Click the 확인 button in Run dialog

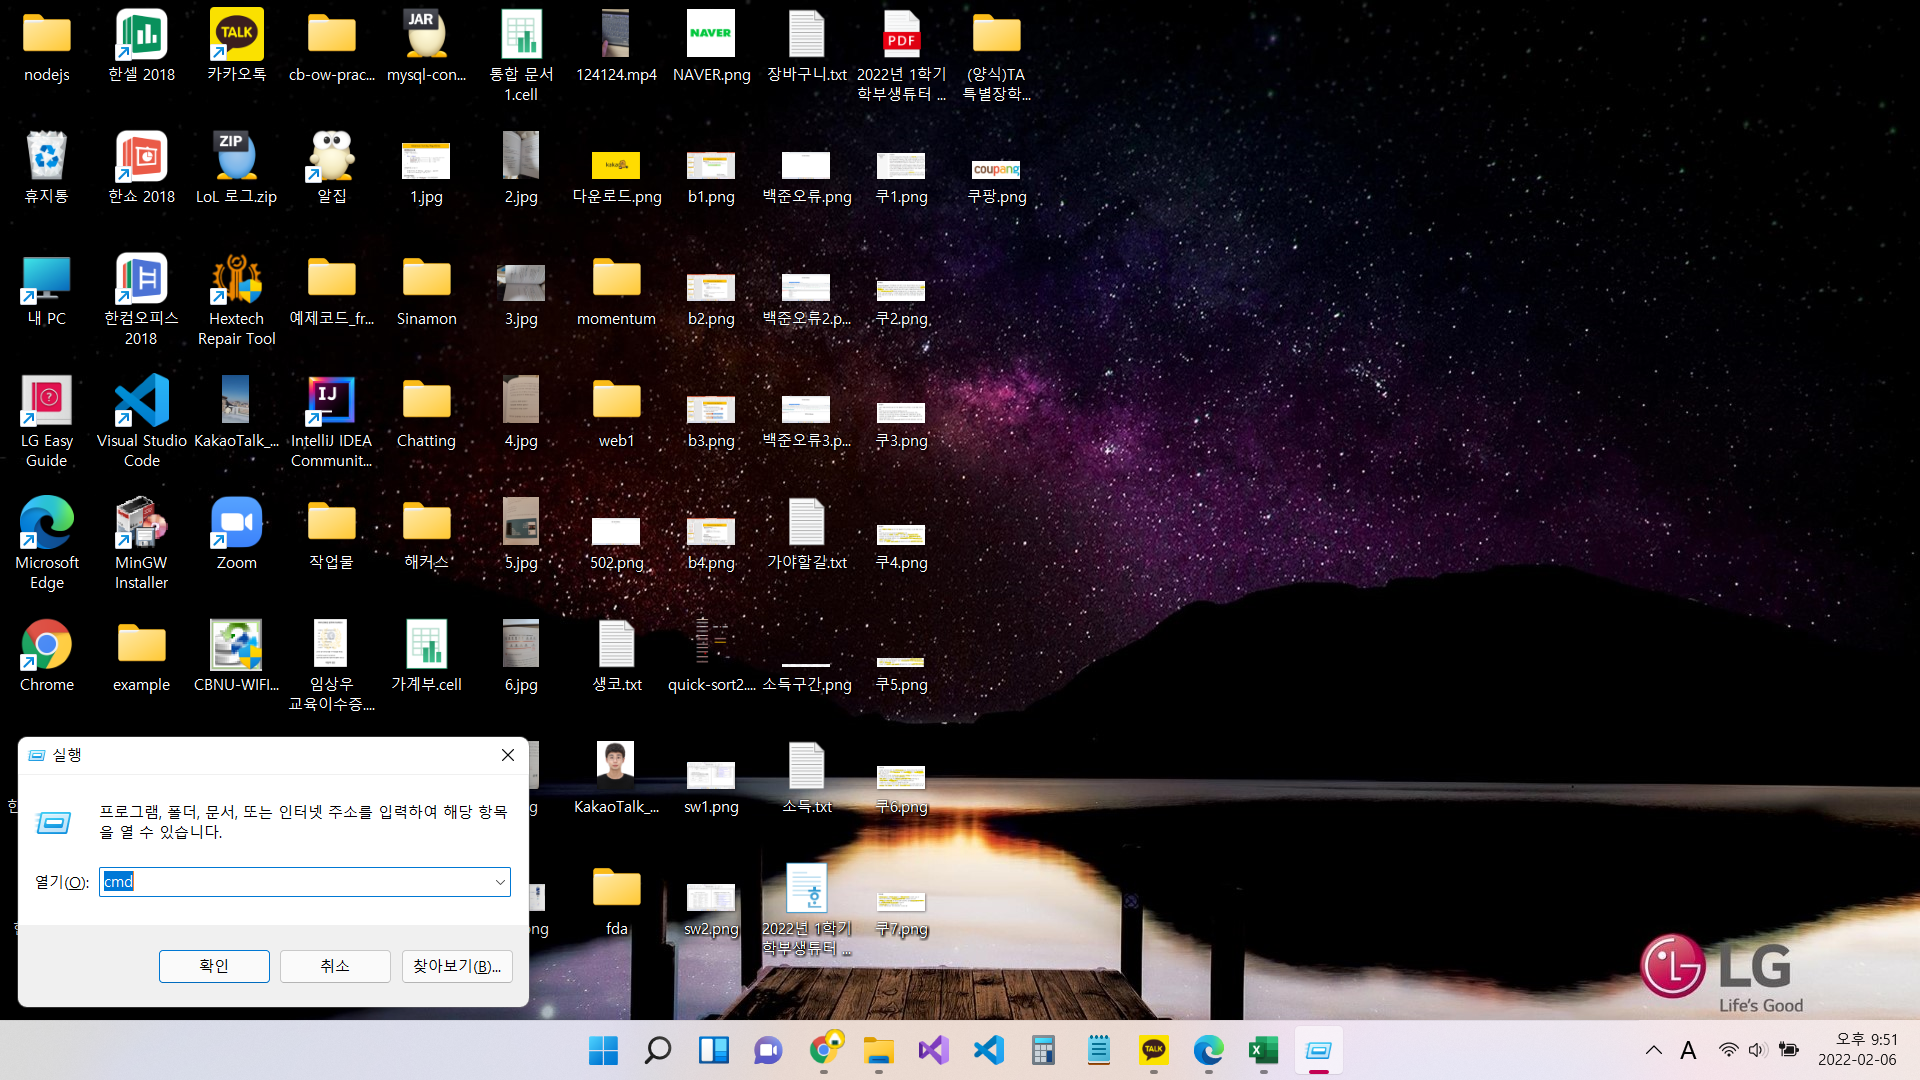click(214, 966)
